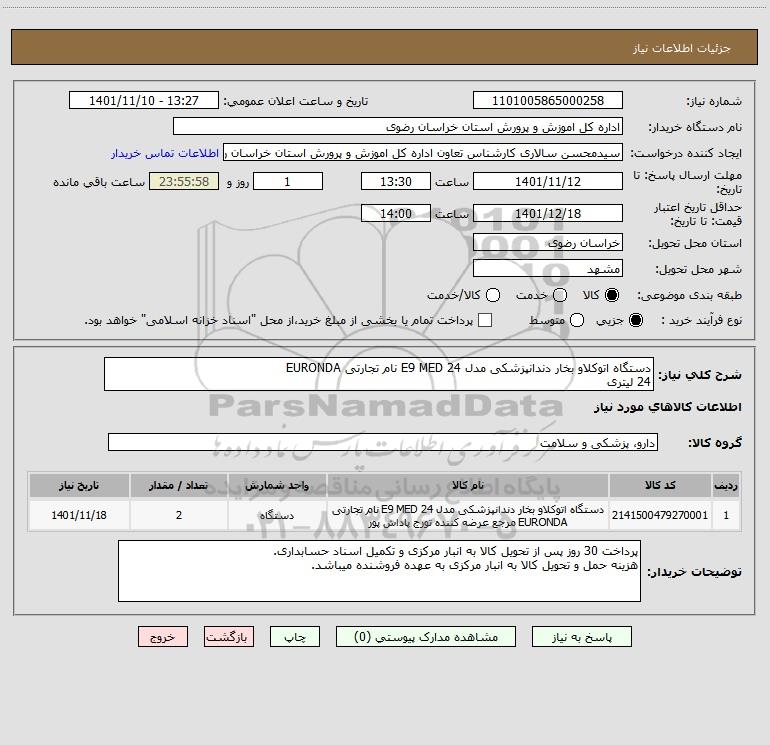The height and width of the screenshot is (745, 770).
Task: Select the جزیی purchase type radio
Action: pos(636,320)
